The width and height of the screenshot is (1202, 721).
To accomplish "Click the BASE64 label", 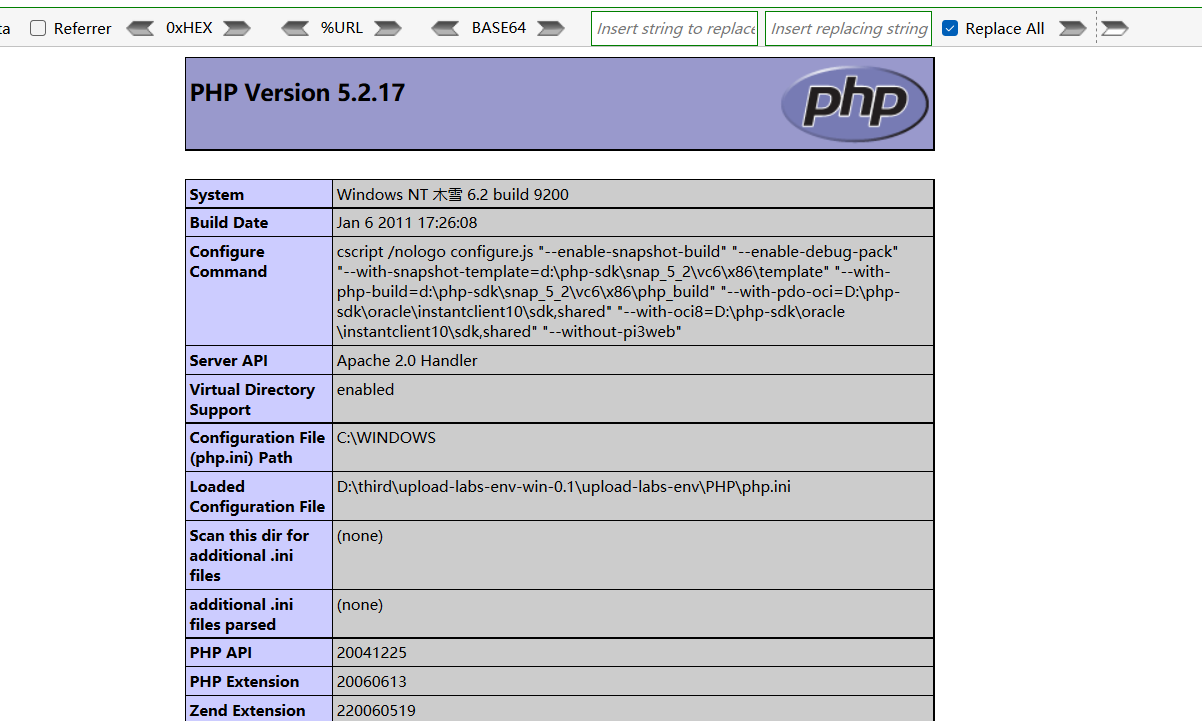I will pyautogui.click(x=499, y=28).
